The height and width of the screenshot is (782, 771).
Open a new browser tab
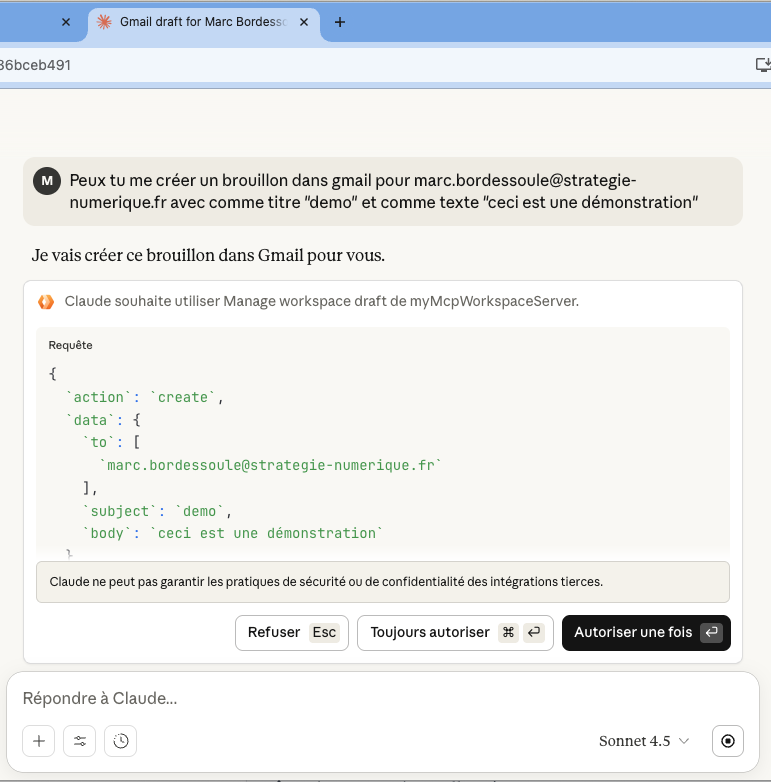pos(340,22)
